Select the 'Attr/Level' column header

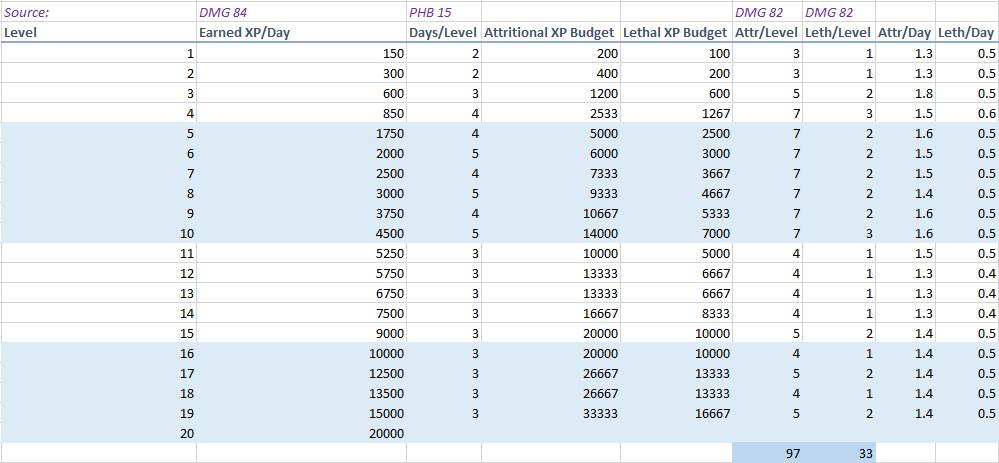767,32
